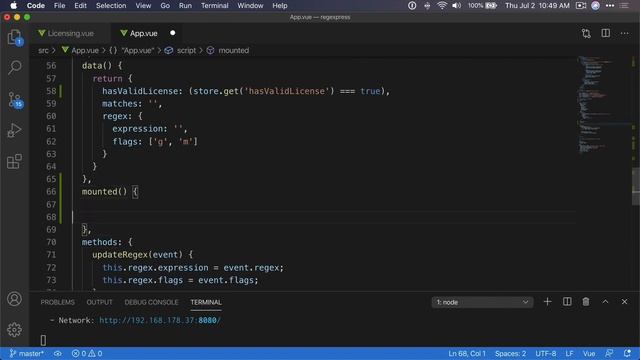Click the volume icon in menu bar
This screenshot has width=640, height=360.
pos(456,6)
